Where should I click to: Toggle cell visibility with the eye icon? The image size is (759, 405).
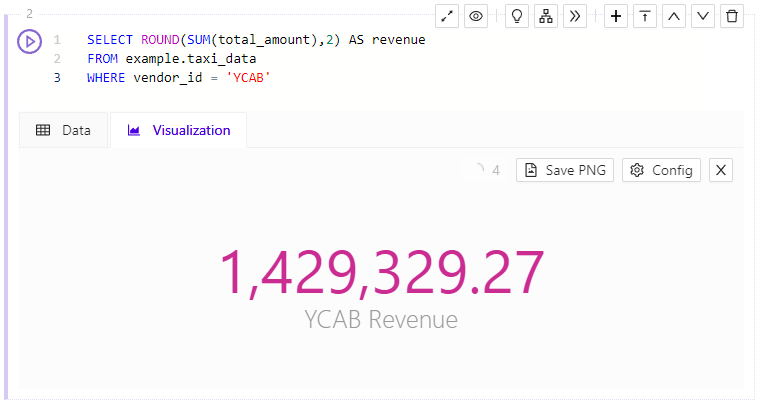(476, 16)
